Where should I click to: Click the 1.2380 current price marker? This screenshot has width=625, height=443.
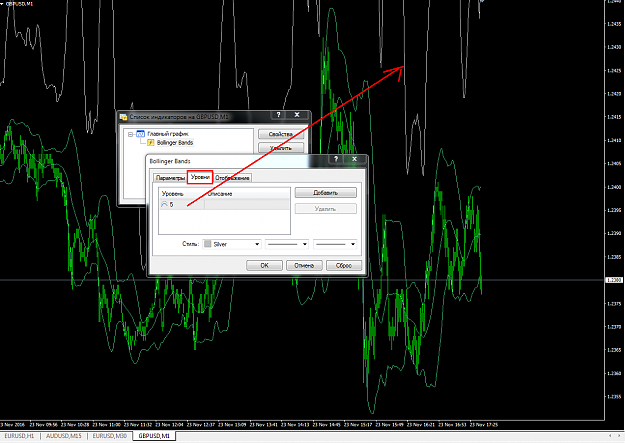pos(614,280)
